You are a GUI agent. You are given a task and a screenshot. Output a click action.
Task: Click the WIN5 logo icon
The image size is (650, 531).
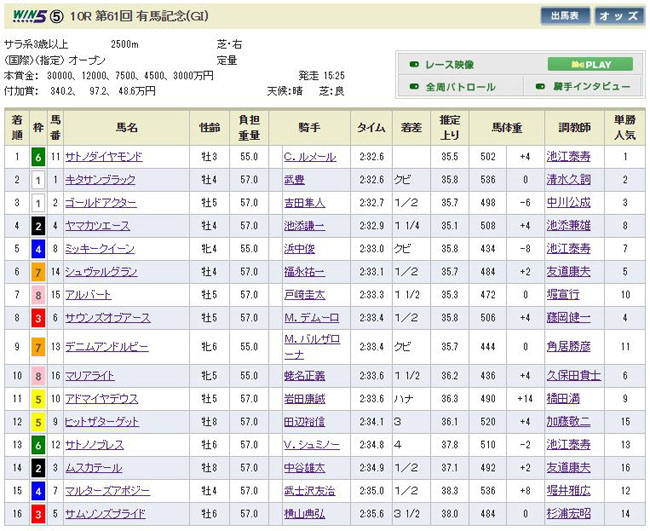point(27,15)
